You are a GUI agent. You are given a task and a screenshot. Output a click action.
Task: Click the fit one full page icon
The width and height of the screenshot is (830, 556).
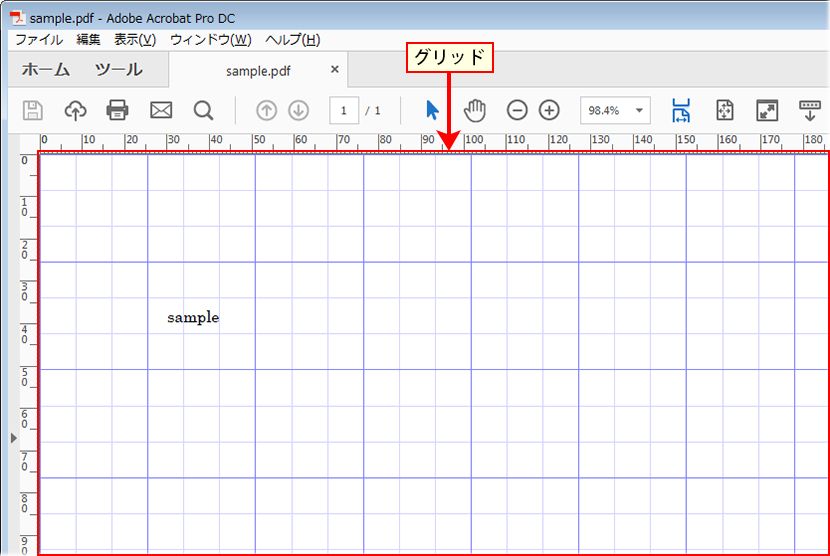point(725,110)
